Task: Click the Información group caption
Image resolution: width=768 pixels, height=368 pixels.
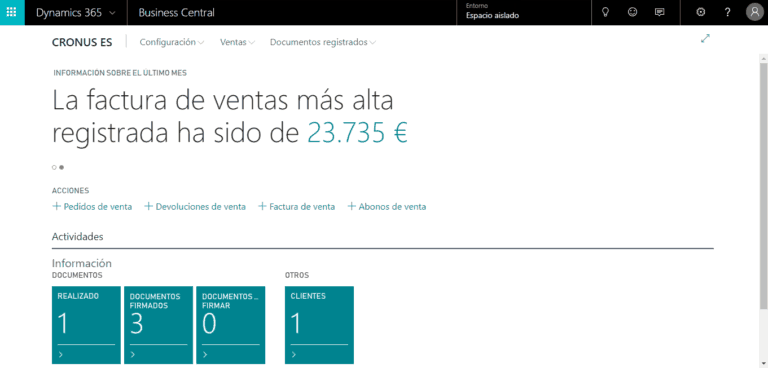Action: click(x=82, y=263)
